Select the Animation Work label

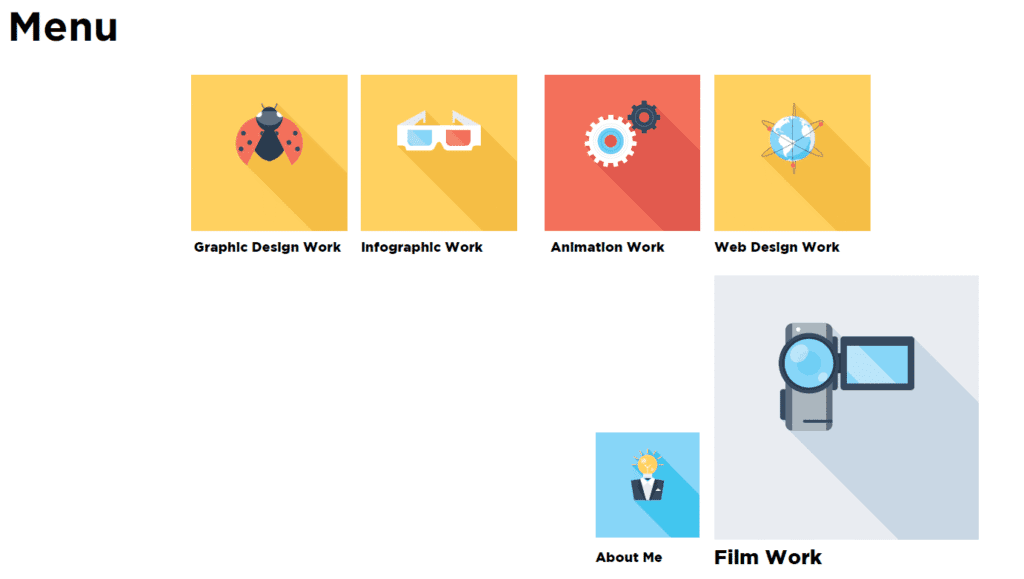607,247
